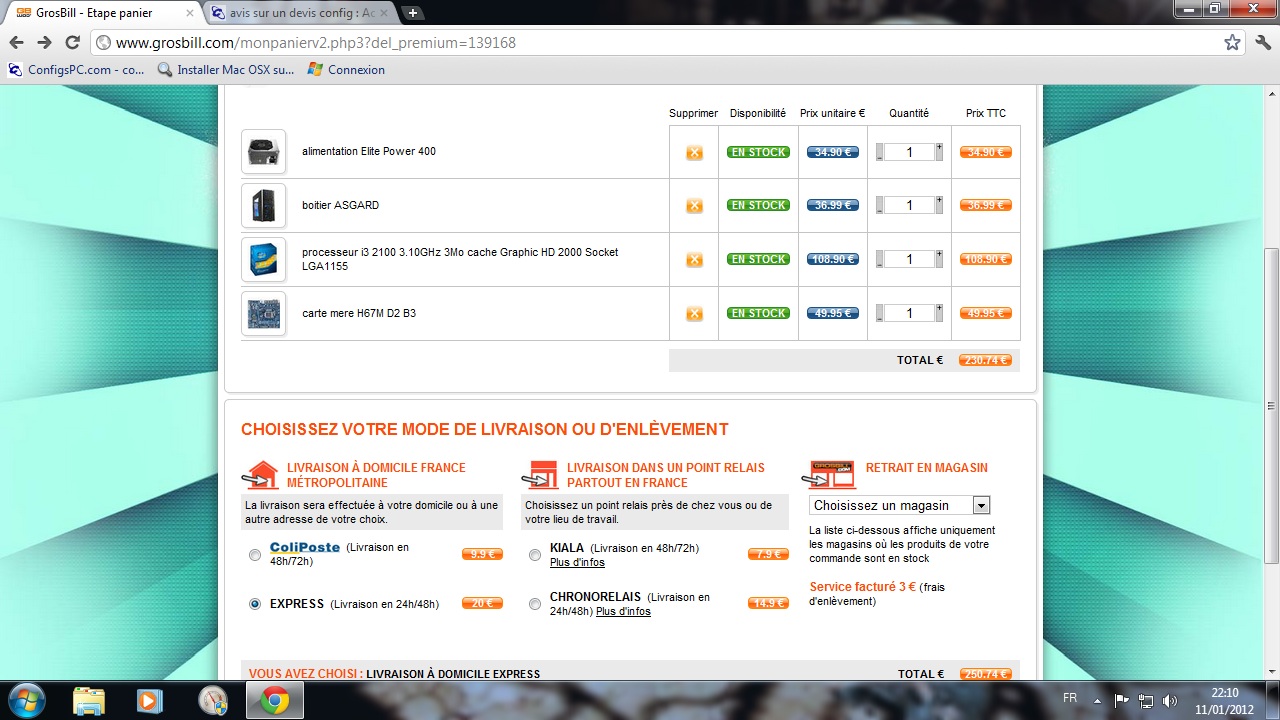Click 'Plus d'infos' link under KIALA

(577, 563)
